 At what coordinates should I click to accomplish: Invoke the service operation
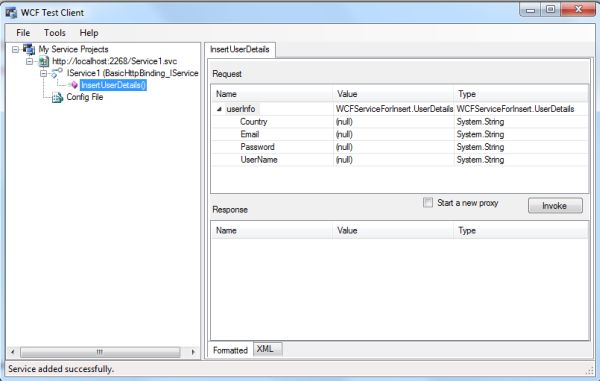click(x=555, y=206)
